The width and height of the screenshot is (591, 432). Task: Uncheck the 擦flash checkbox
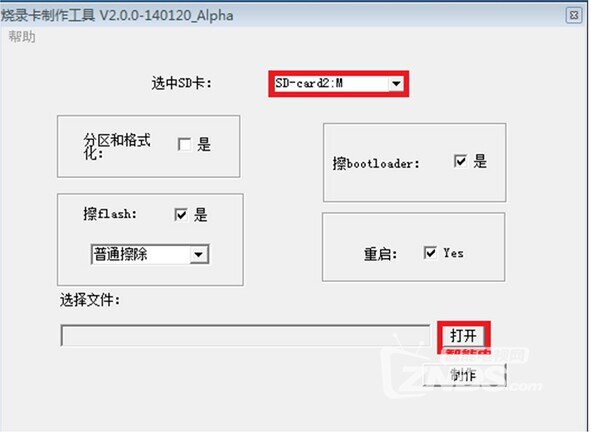pyautogui.click(x=181, y=215)
